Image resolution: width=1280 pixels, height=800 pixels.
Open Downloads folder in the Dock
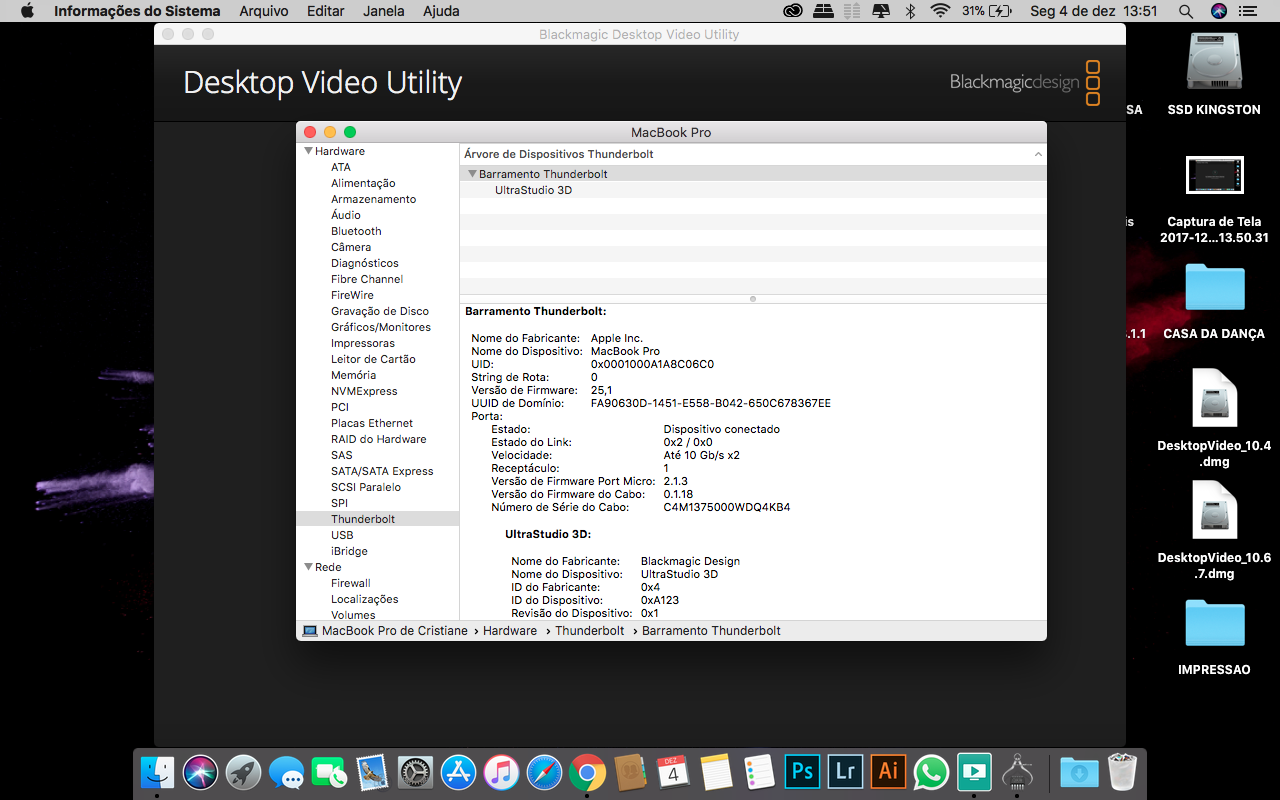coord(1079,772)
